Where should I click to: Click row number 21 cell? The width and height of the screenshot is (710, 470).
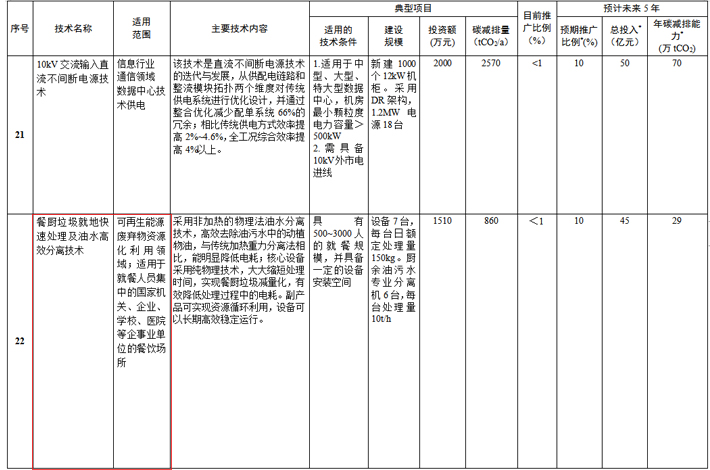coord(17,134)
